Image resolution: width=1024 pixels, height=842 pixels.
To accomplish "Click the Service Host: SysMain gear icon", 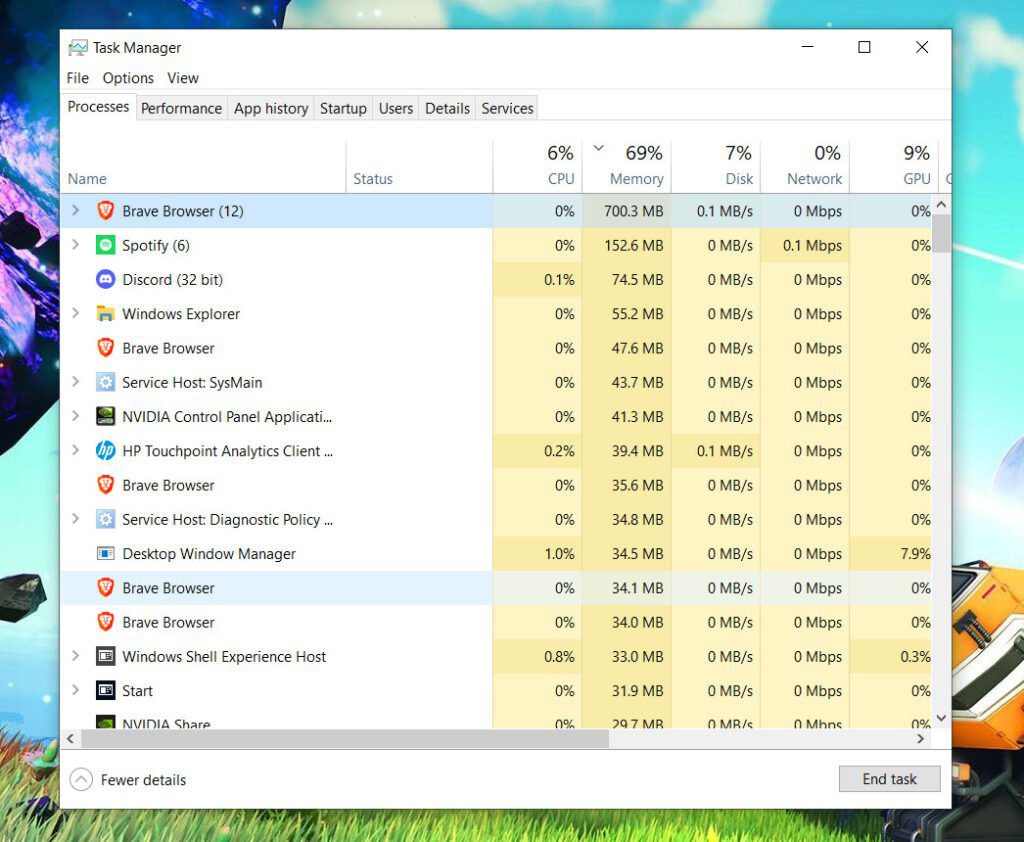I will [105, 382].
